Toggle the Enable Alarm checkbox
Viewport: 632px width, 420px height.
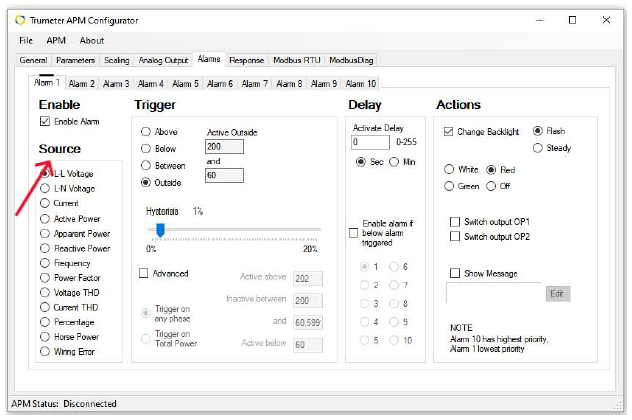(45, 121)
